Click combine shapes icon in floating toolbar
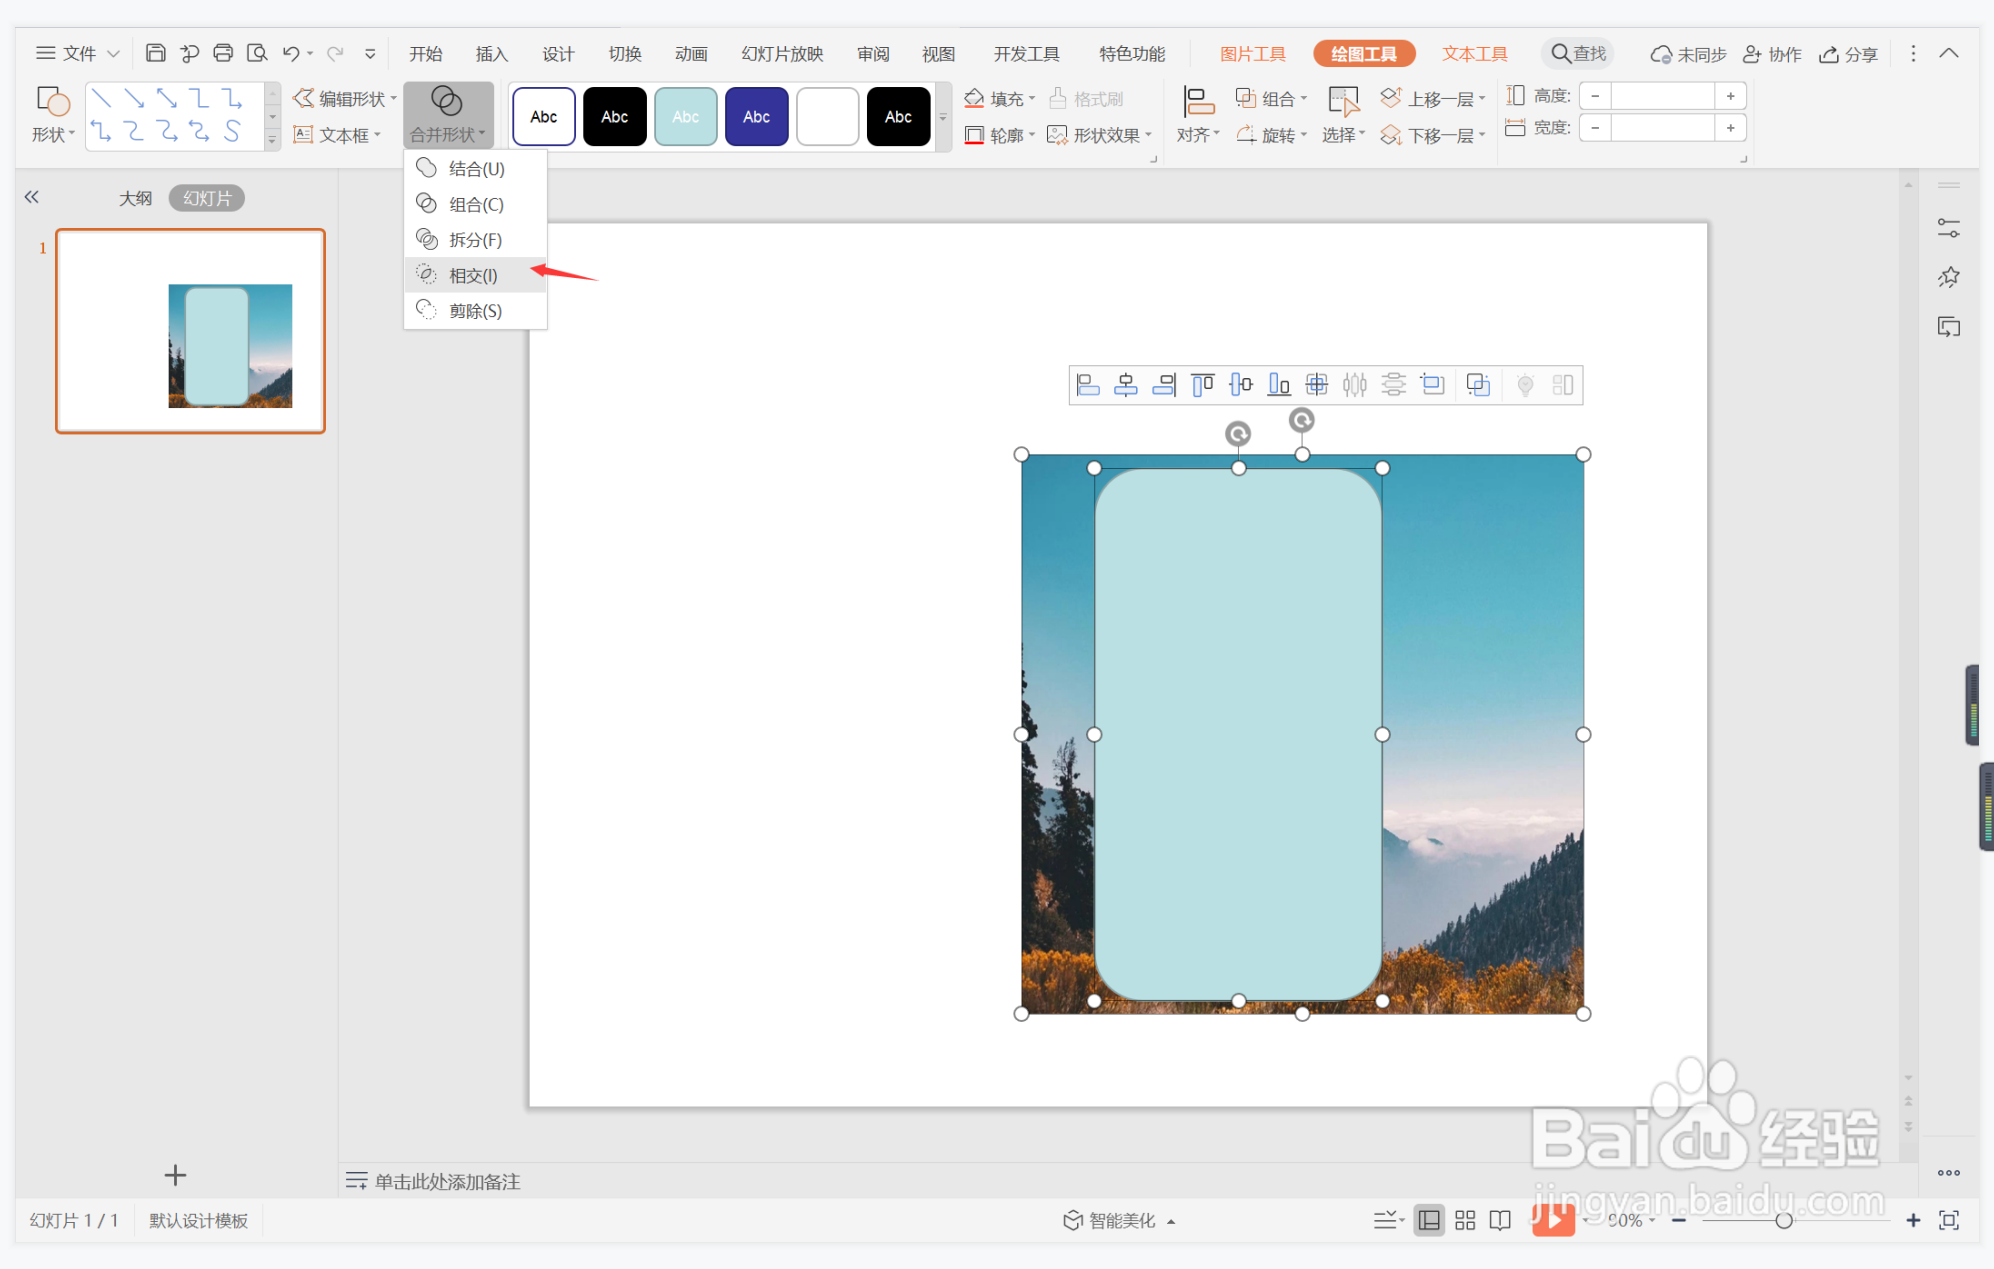Viewport: 1994px width, 1269px height. (1478, 385)
